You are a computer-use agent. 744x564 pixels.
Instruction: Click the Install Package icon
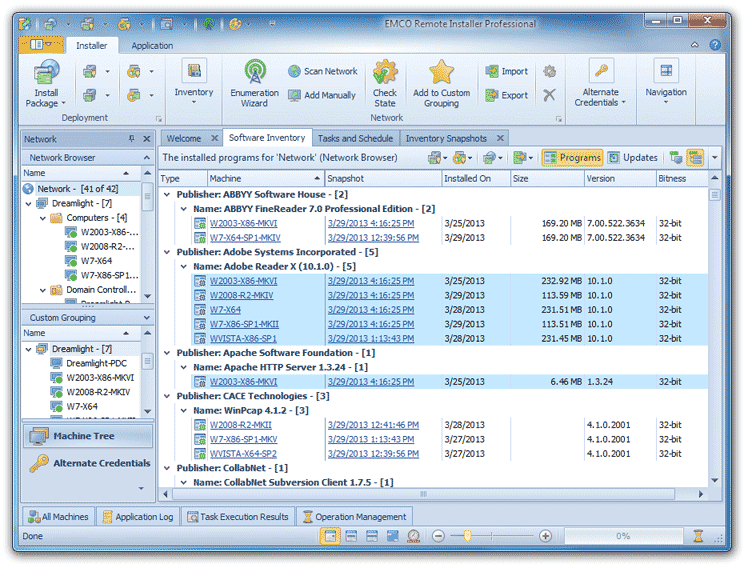coord(46,73)
